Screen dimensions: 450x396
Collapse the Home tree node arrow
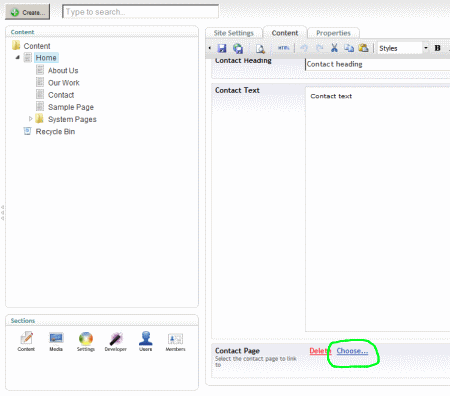click(18, 57)
